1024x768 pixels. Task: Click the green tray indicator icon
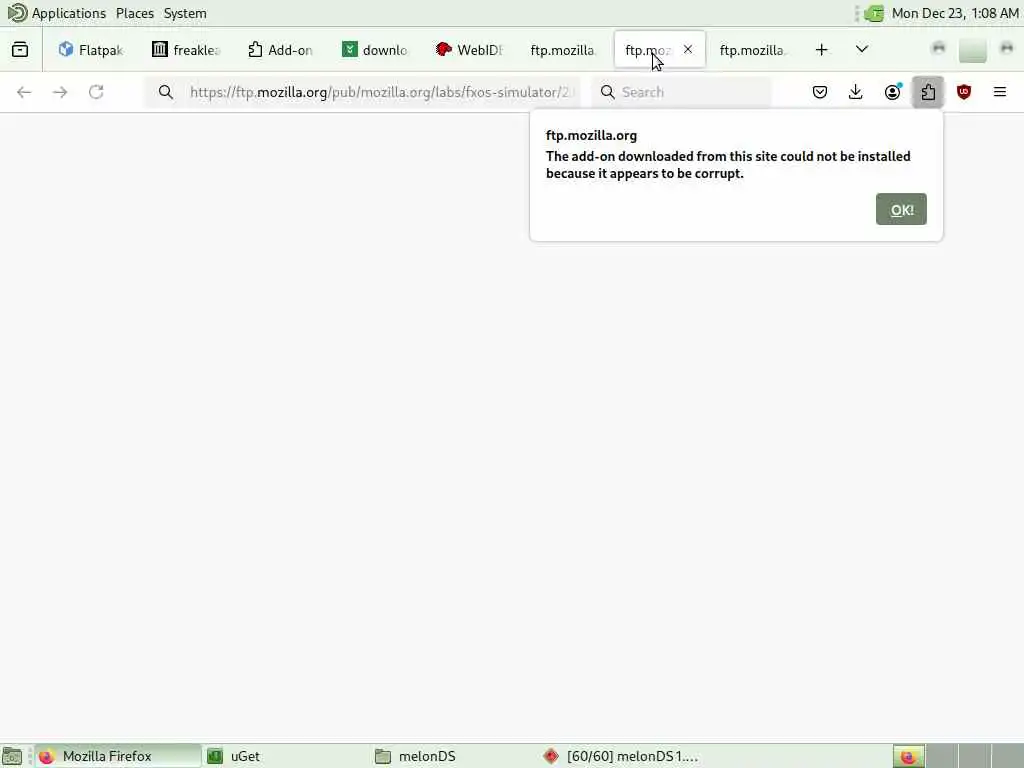(x=874, y=13)
